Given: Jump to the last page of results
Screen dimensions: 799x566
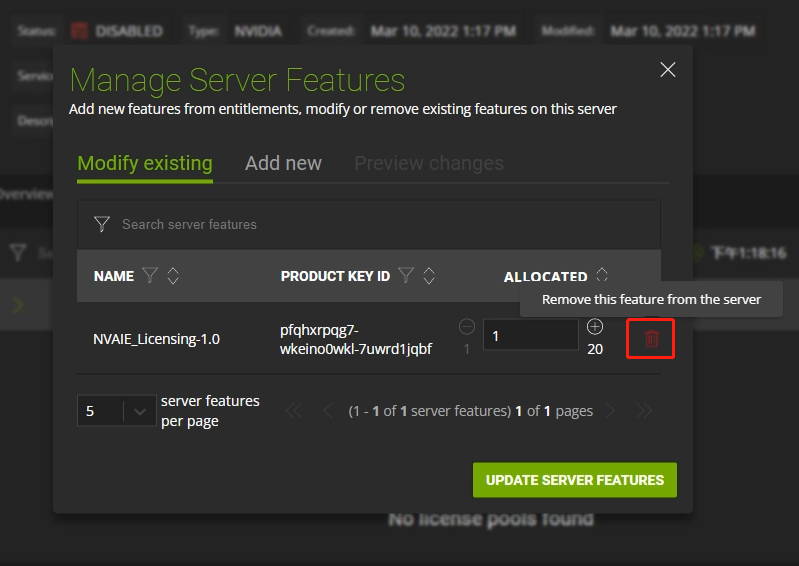Looking at the screenshot, I should [644, 411].
